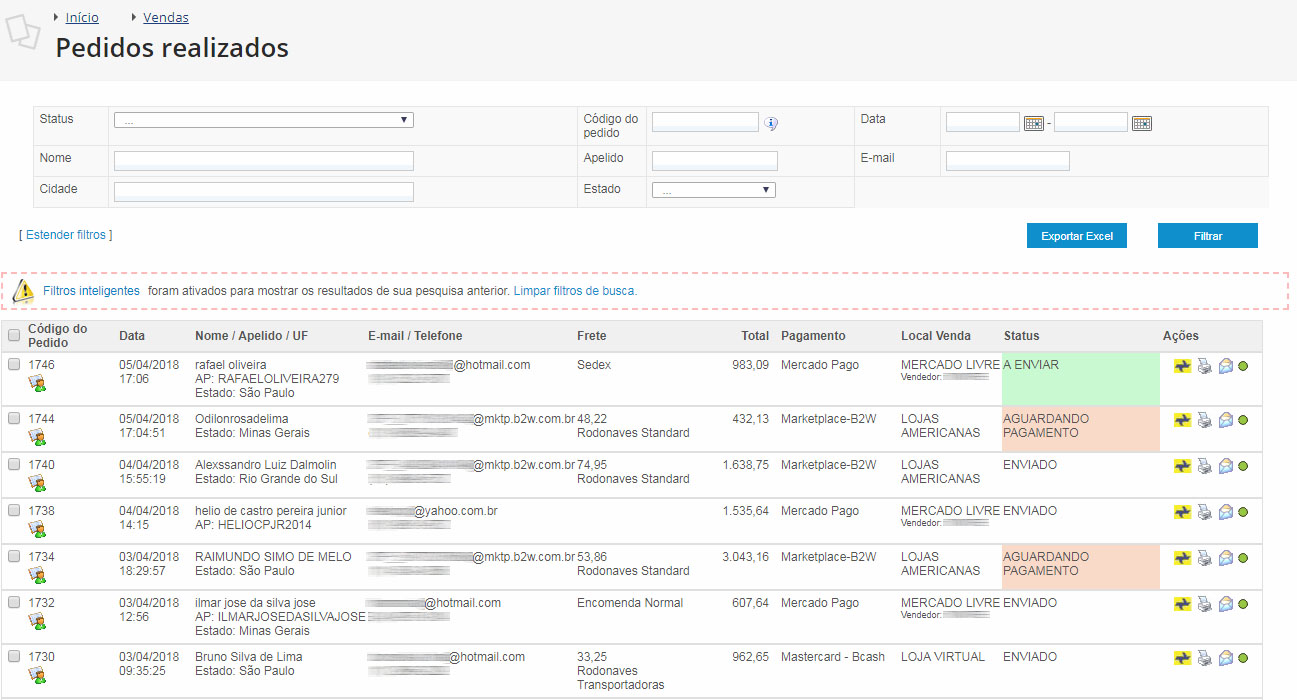The image size is (1297, 700).
Task: Go to Início breadcrumb
Action: tap(82, 17)
